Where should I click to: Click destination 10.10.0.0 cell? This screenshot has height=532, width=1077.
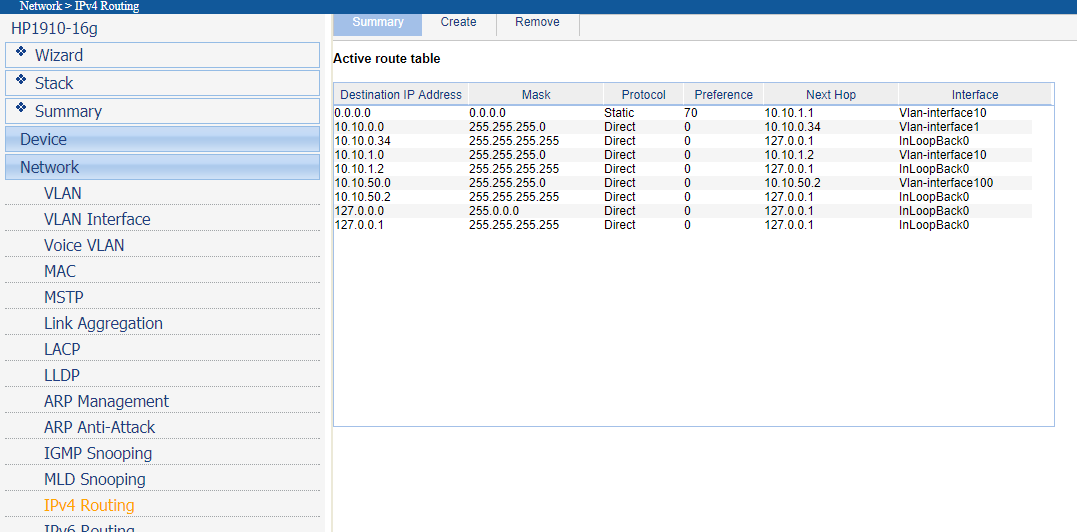pos(359,127)
